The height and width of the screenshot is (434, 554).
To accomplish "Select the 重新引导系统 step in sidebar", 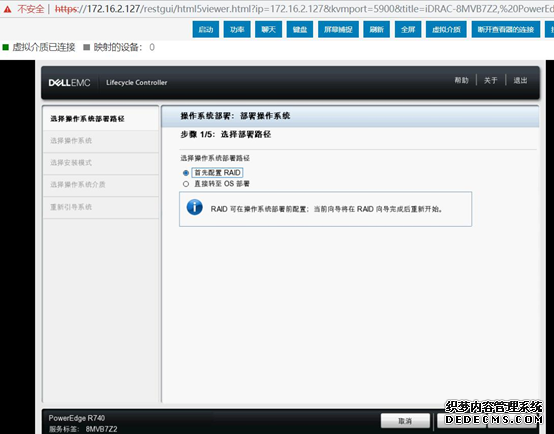I will pyautogui.click(x=101, y=207).
